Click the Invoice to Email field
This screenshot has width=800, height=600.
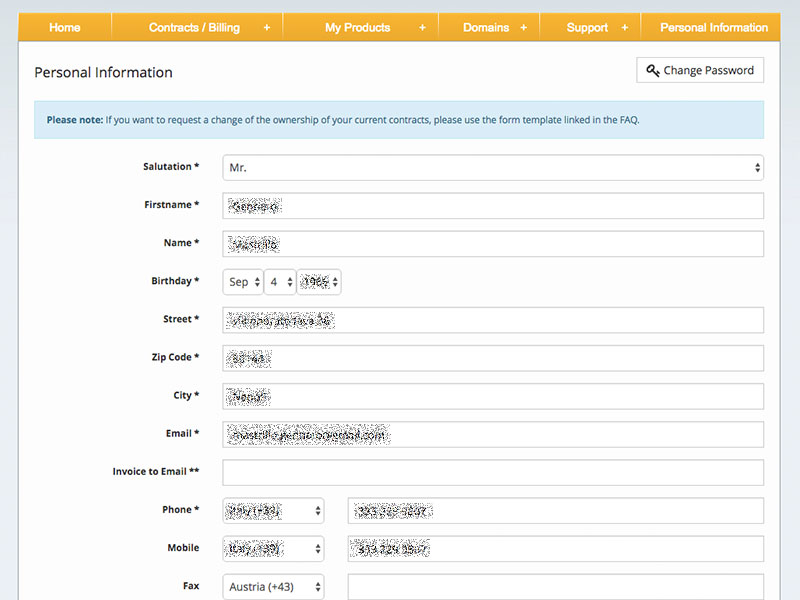(x=493, y=472)
